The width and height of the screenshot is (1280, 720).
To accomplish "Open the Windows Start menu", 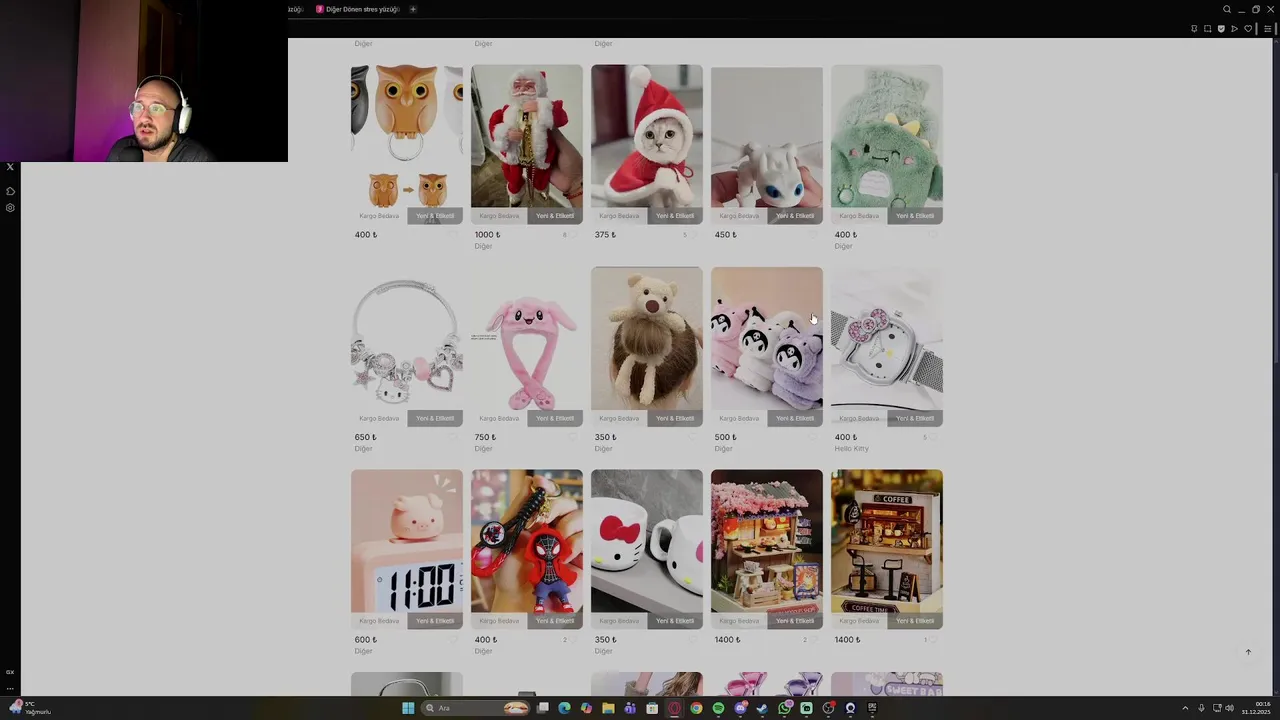I will pos(408,708).
